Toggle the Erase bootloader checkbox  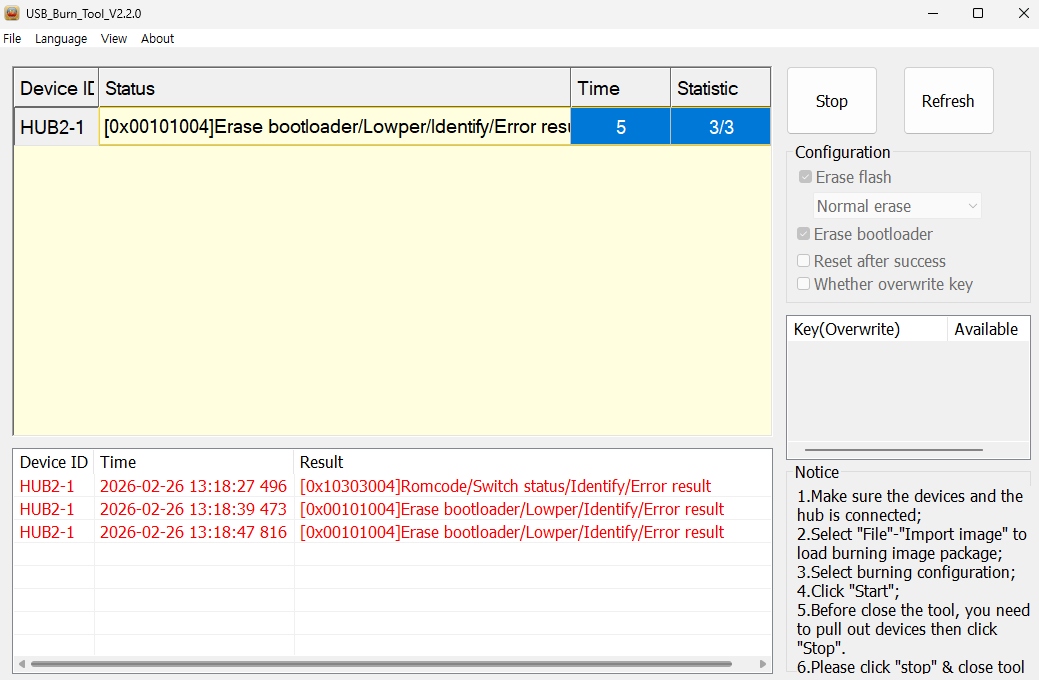804,234
